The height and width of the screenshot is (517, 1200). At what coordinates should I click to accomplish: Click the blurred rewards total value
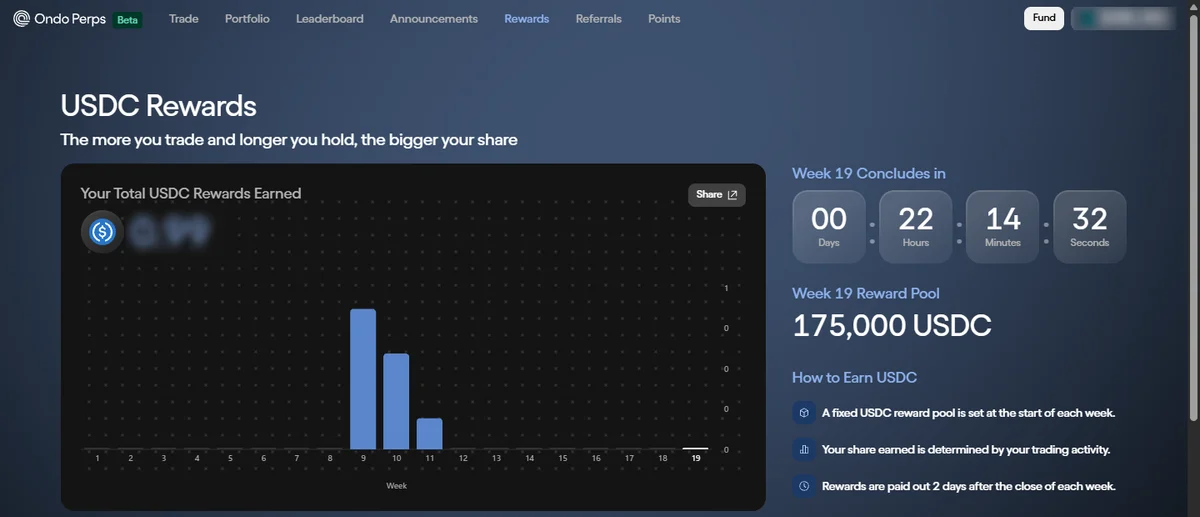[172, 233]
